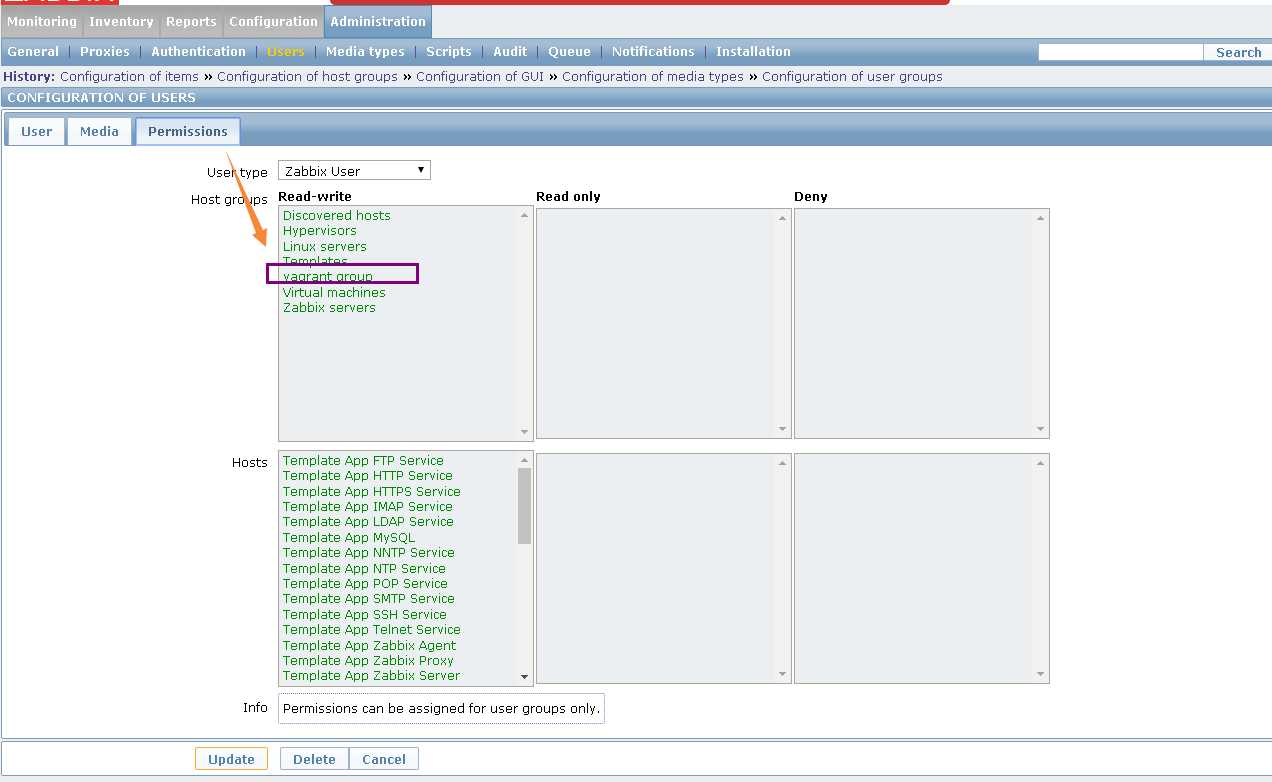
Task: Select Template App LDAP Service host
Action: click(x=368, y=522)
